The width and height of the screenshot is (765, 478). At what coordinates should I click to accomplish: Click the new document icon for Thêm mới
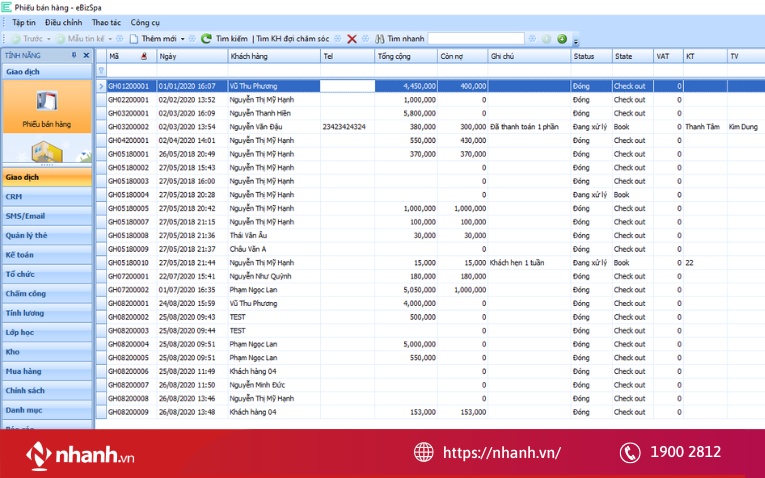point(133,39)
